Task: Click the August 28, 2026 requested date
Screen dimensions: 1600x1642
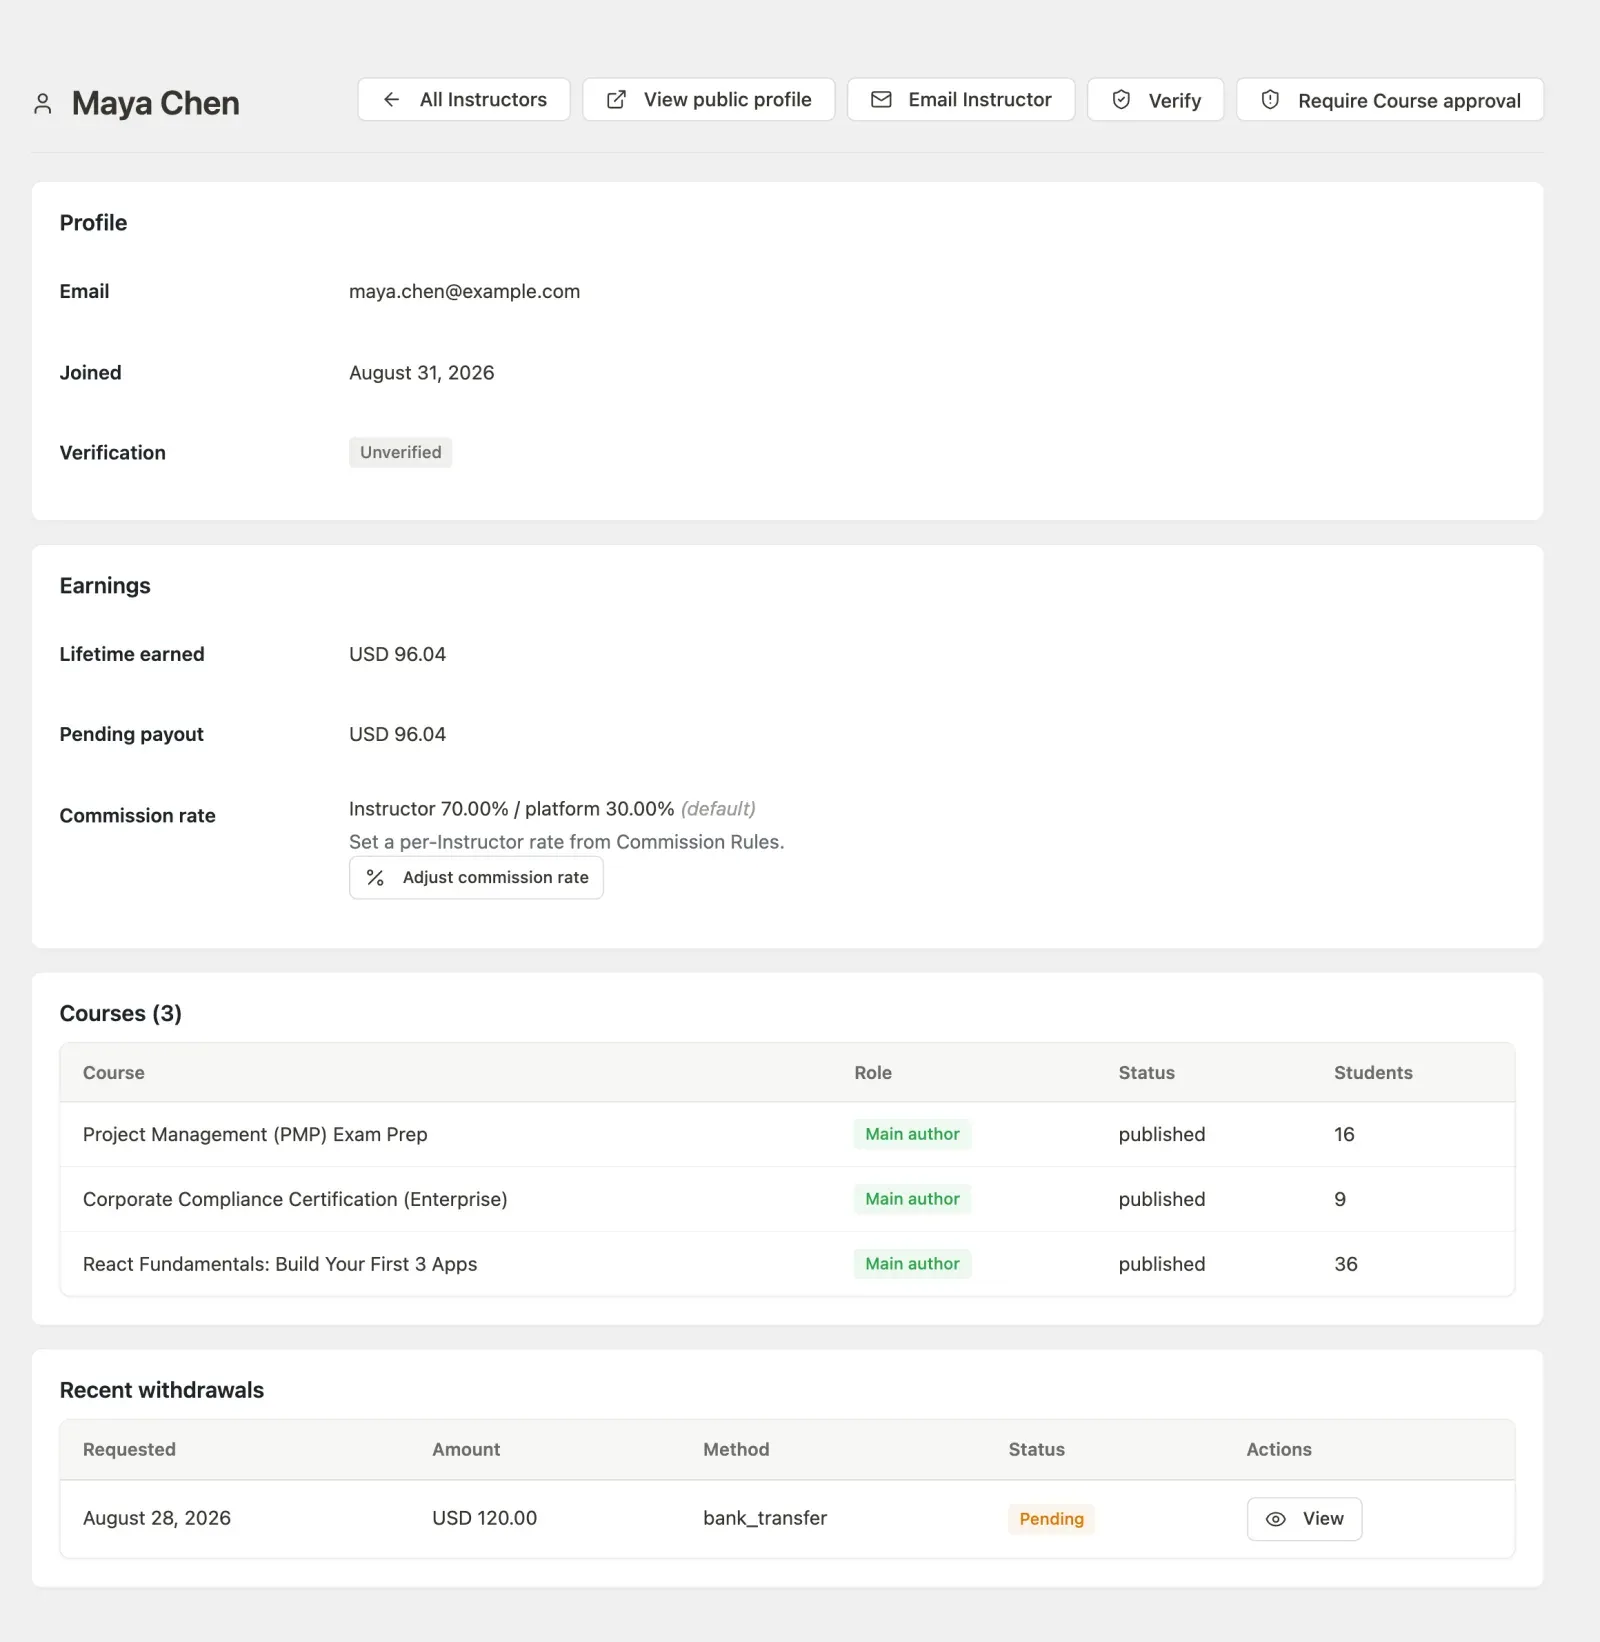Action: (157, 1519)
